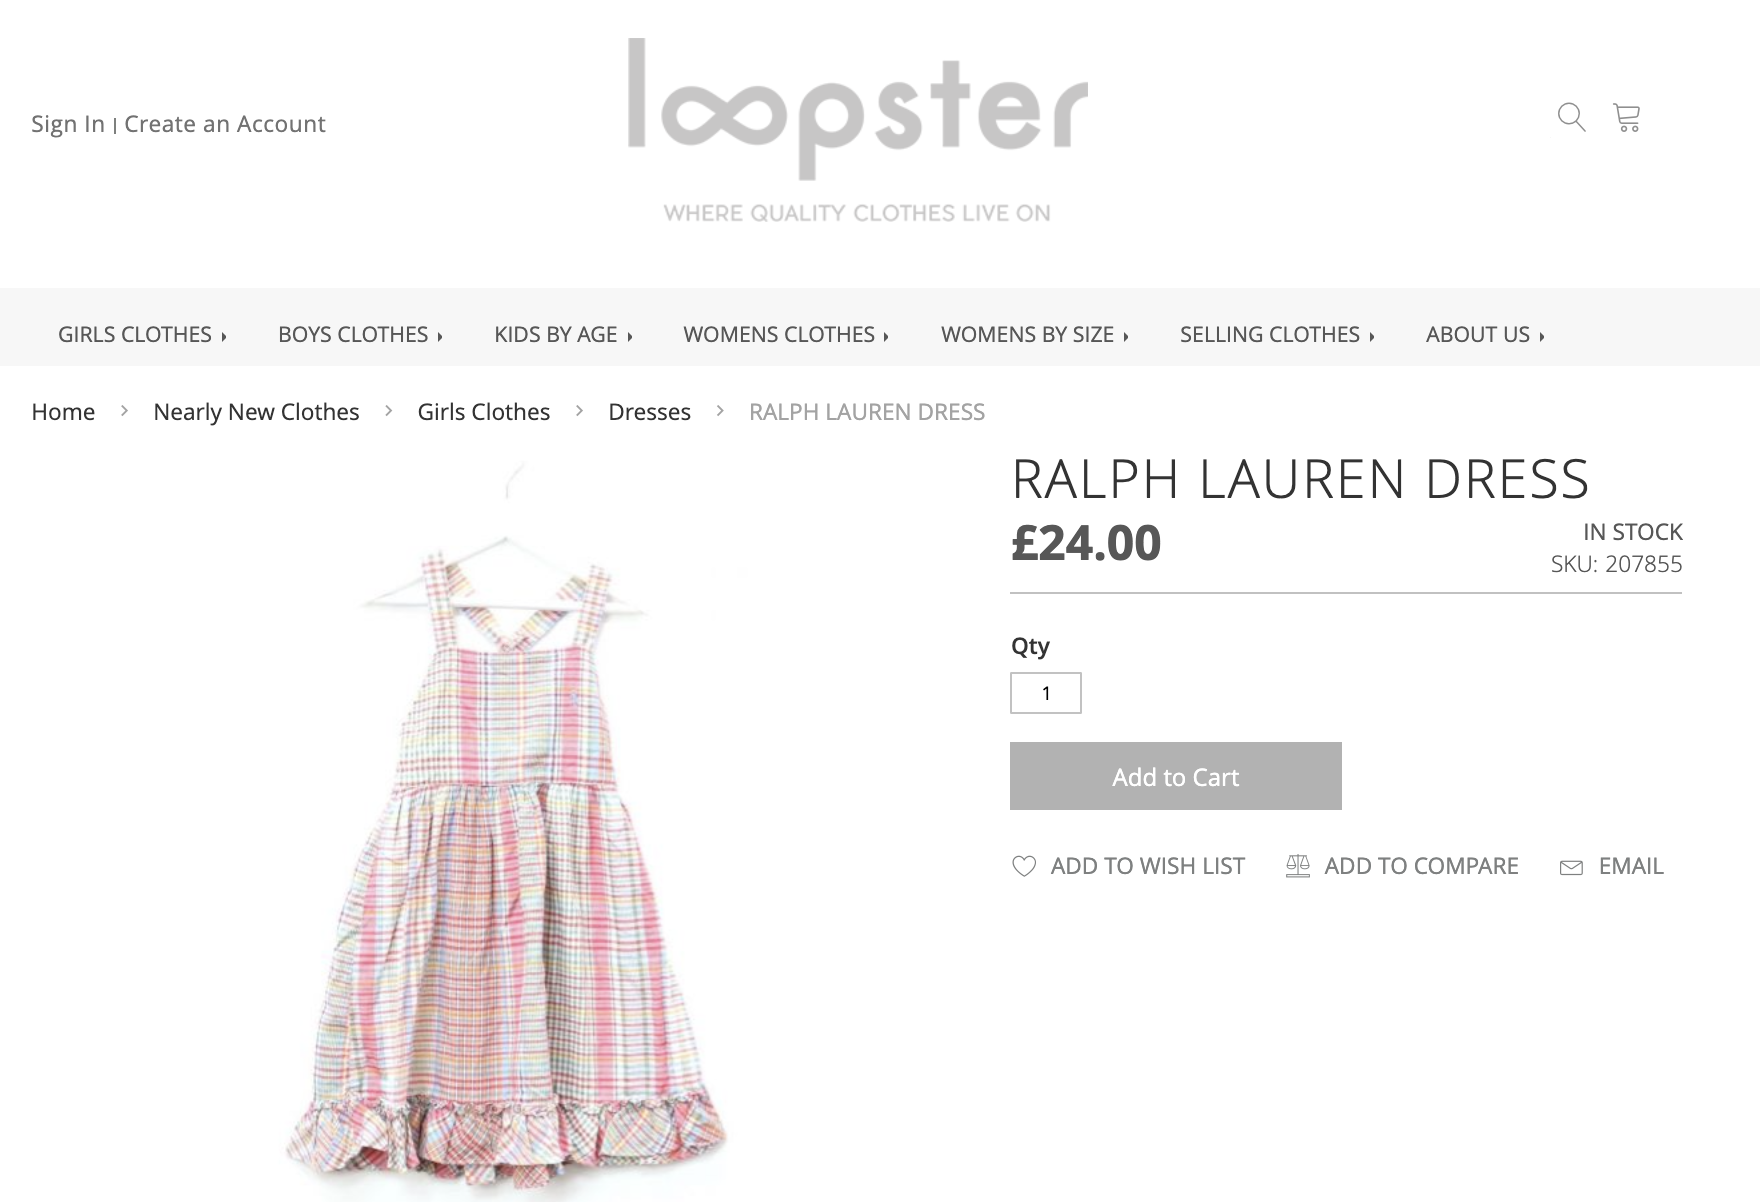1760x1202 pixels.
Task: Expand the Boys Clothes menu
Action: coord(360,334)
